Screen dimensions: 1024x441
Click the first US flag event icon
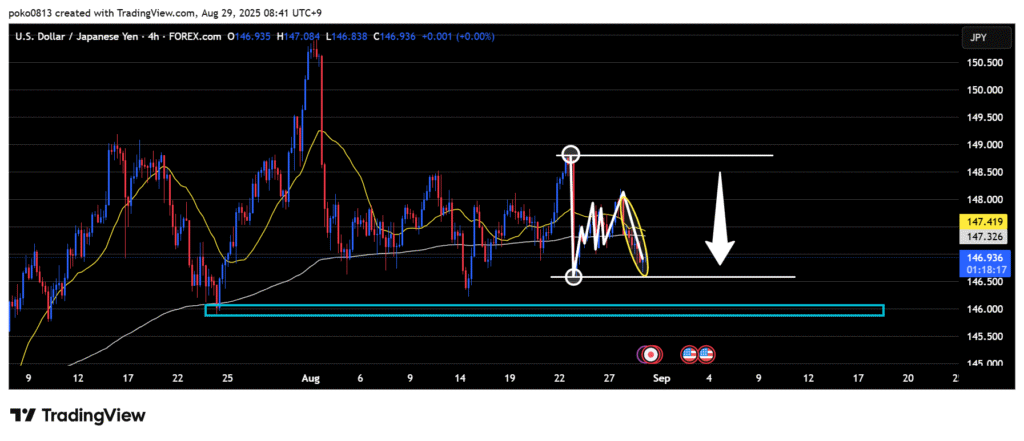pos(689,354)
